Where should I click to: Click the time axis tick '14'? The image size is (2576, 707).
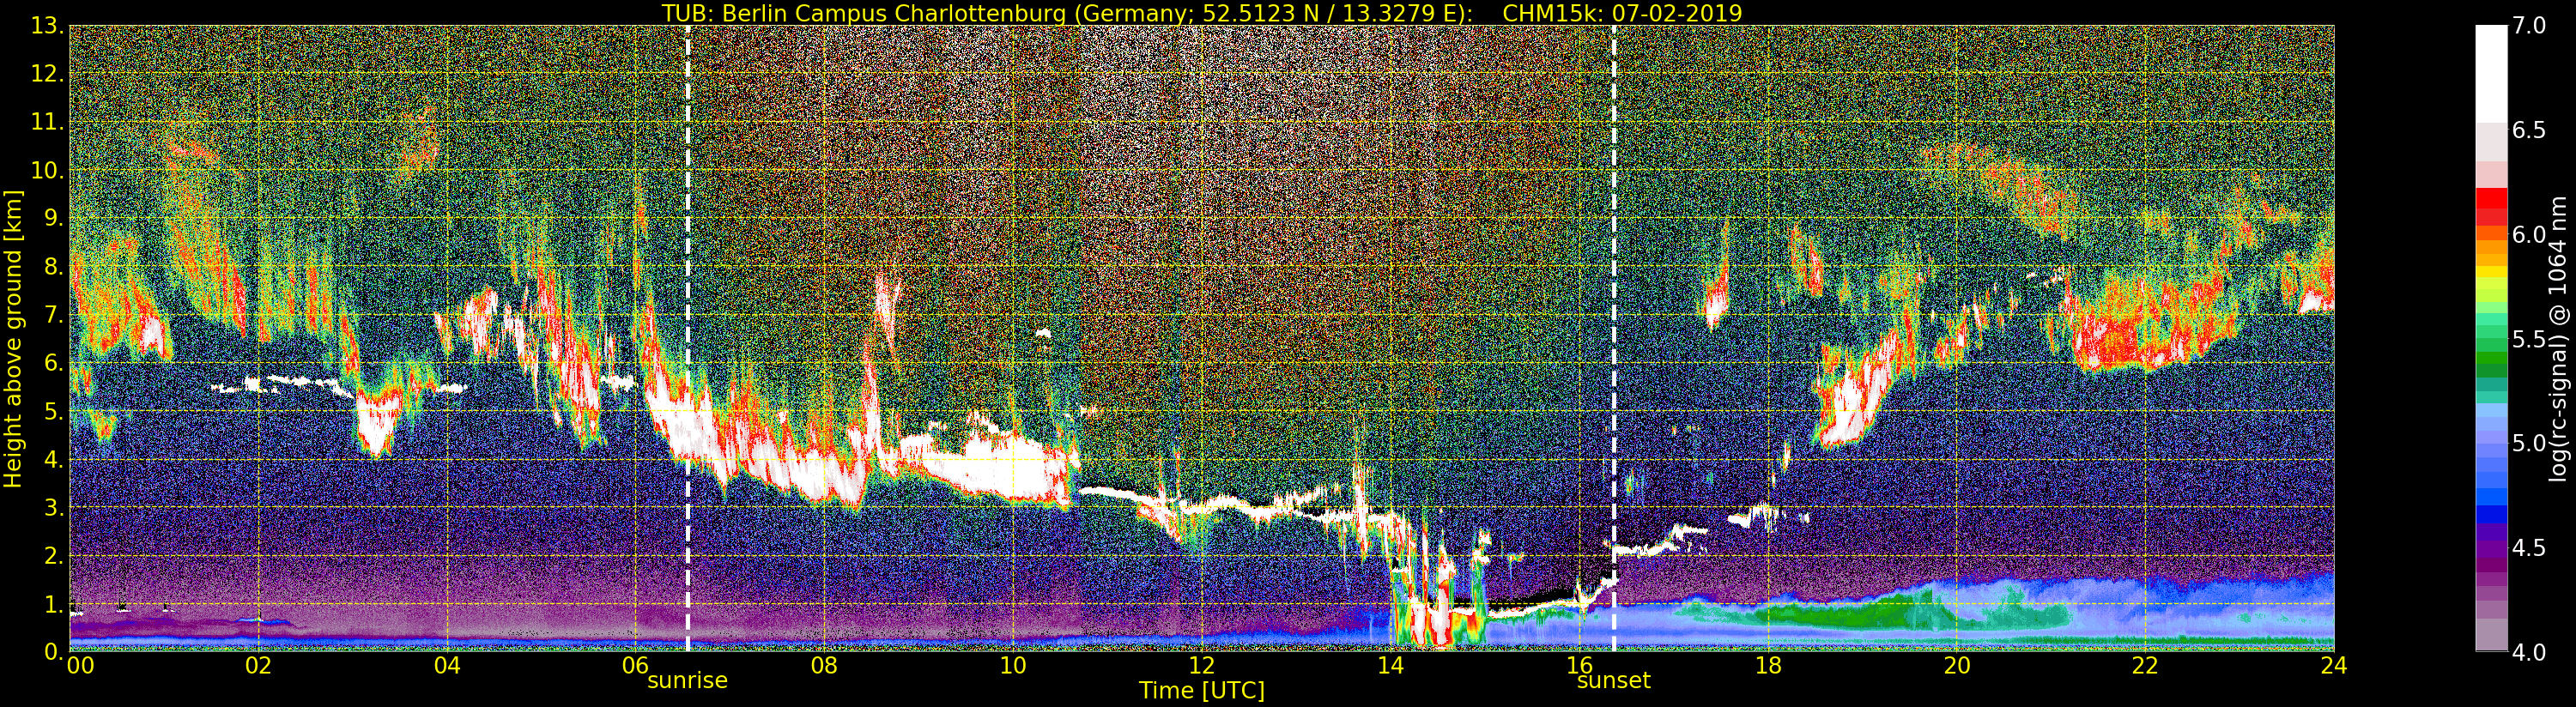coord(1390,666)
